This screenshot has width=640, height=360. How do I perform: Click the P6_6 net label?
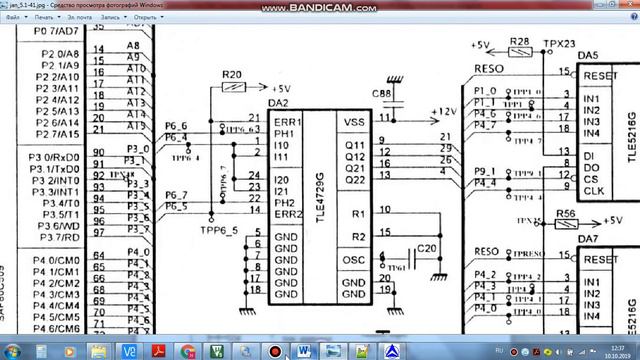point(176,126)
